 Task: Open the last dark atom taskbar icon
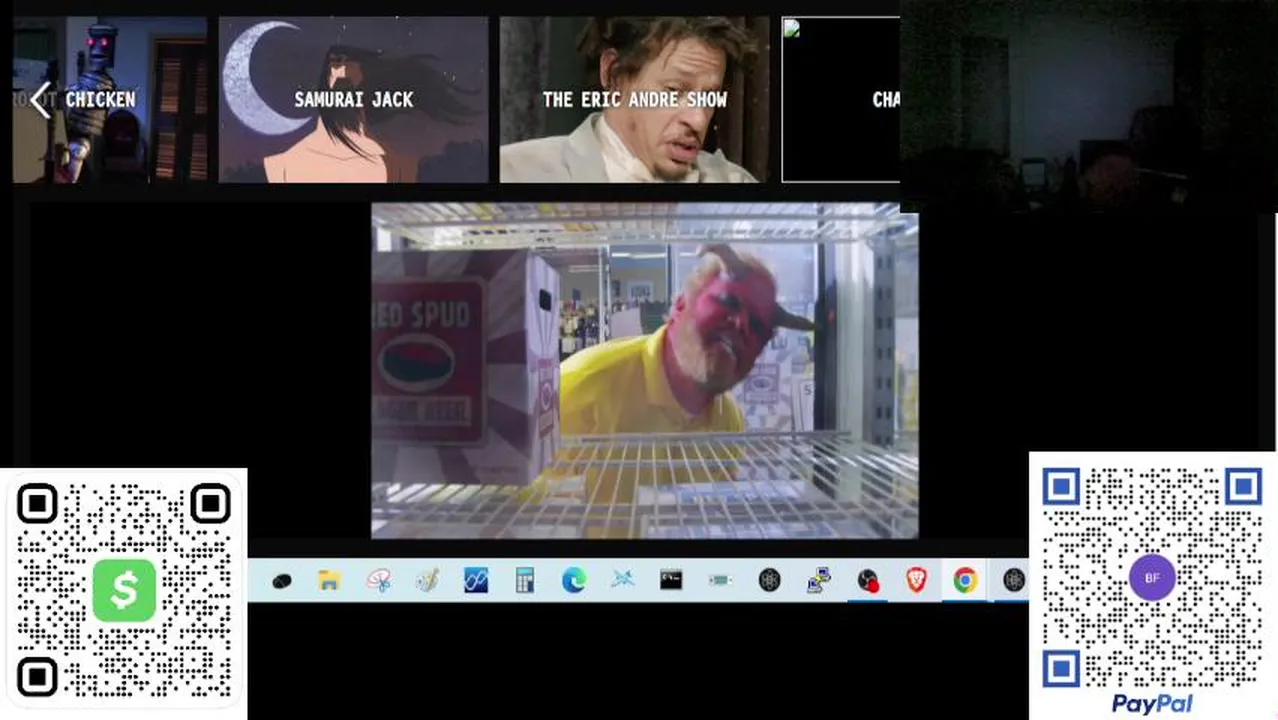pyautogui.click(x=1013, y=580)
